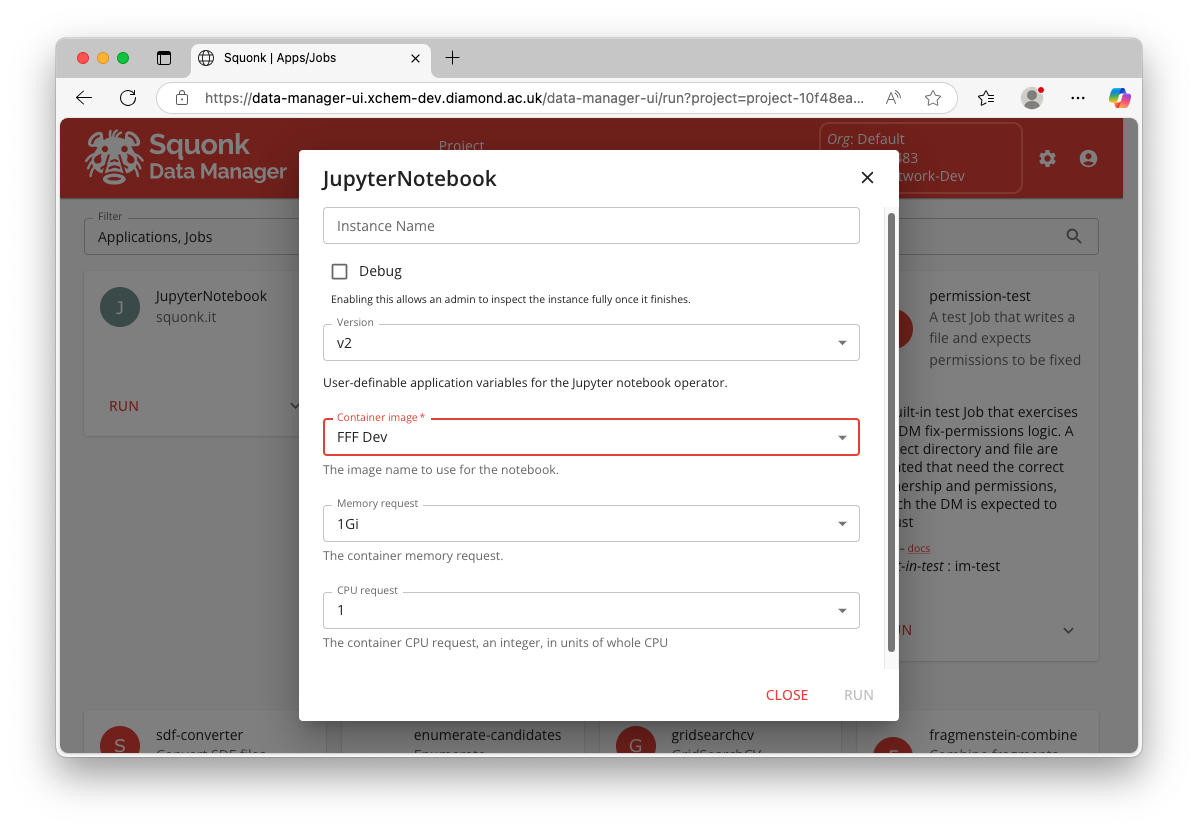Image resolution: width=1198 pixels, height=831 pixels.
Task: Select the Squonk | Apps/Jobs tab
Action: pos(311,59)
